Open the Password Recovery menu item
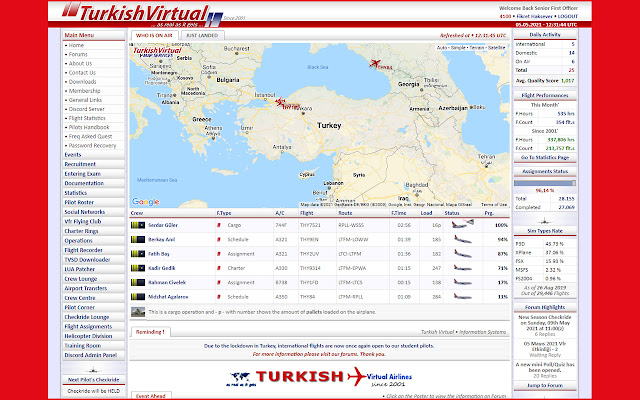640x400 pixels. point(93,145)
